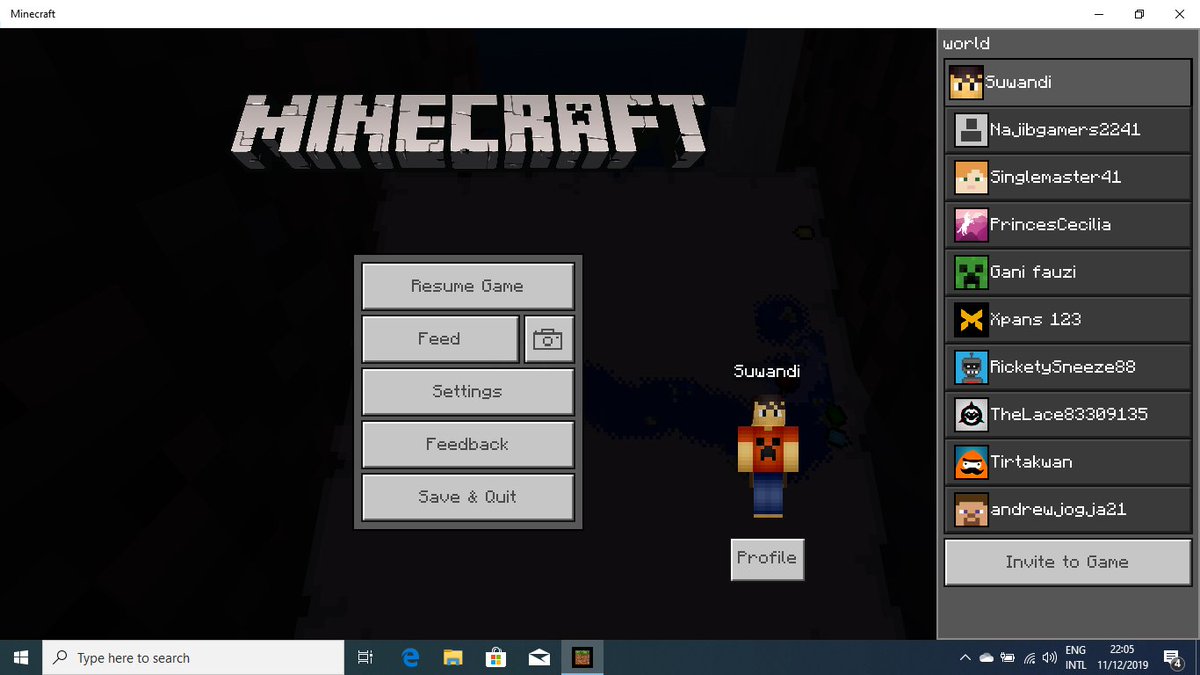Click the Suwandi name in player list
Image resolution: width=1200 pixels, height=675 pixels.
pos(1018,82)
